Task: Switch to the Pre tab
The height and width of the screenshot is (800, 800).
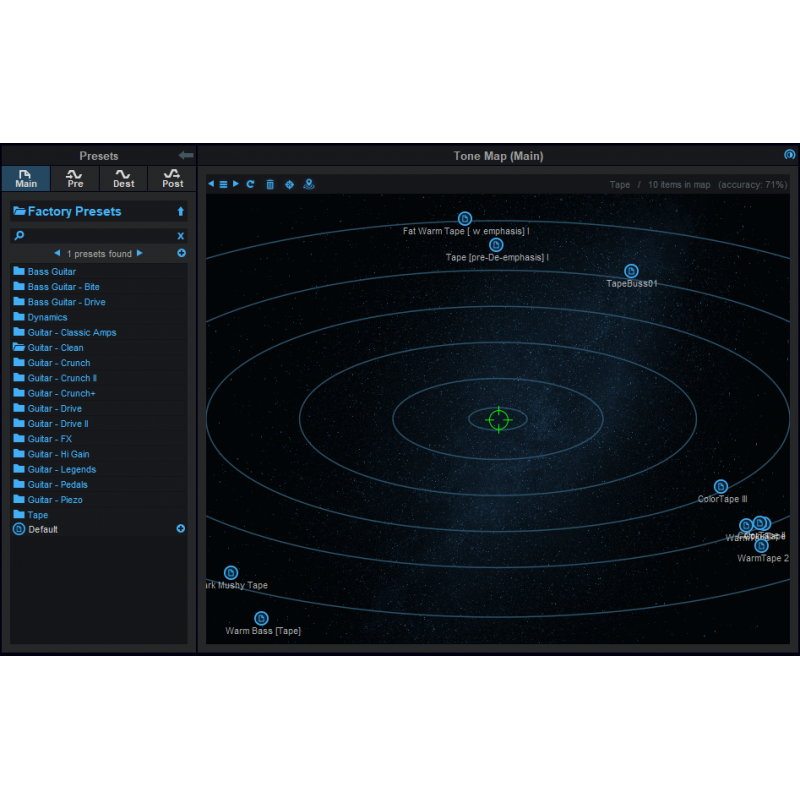Action: 75,178
